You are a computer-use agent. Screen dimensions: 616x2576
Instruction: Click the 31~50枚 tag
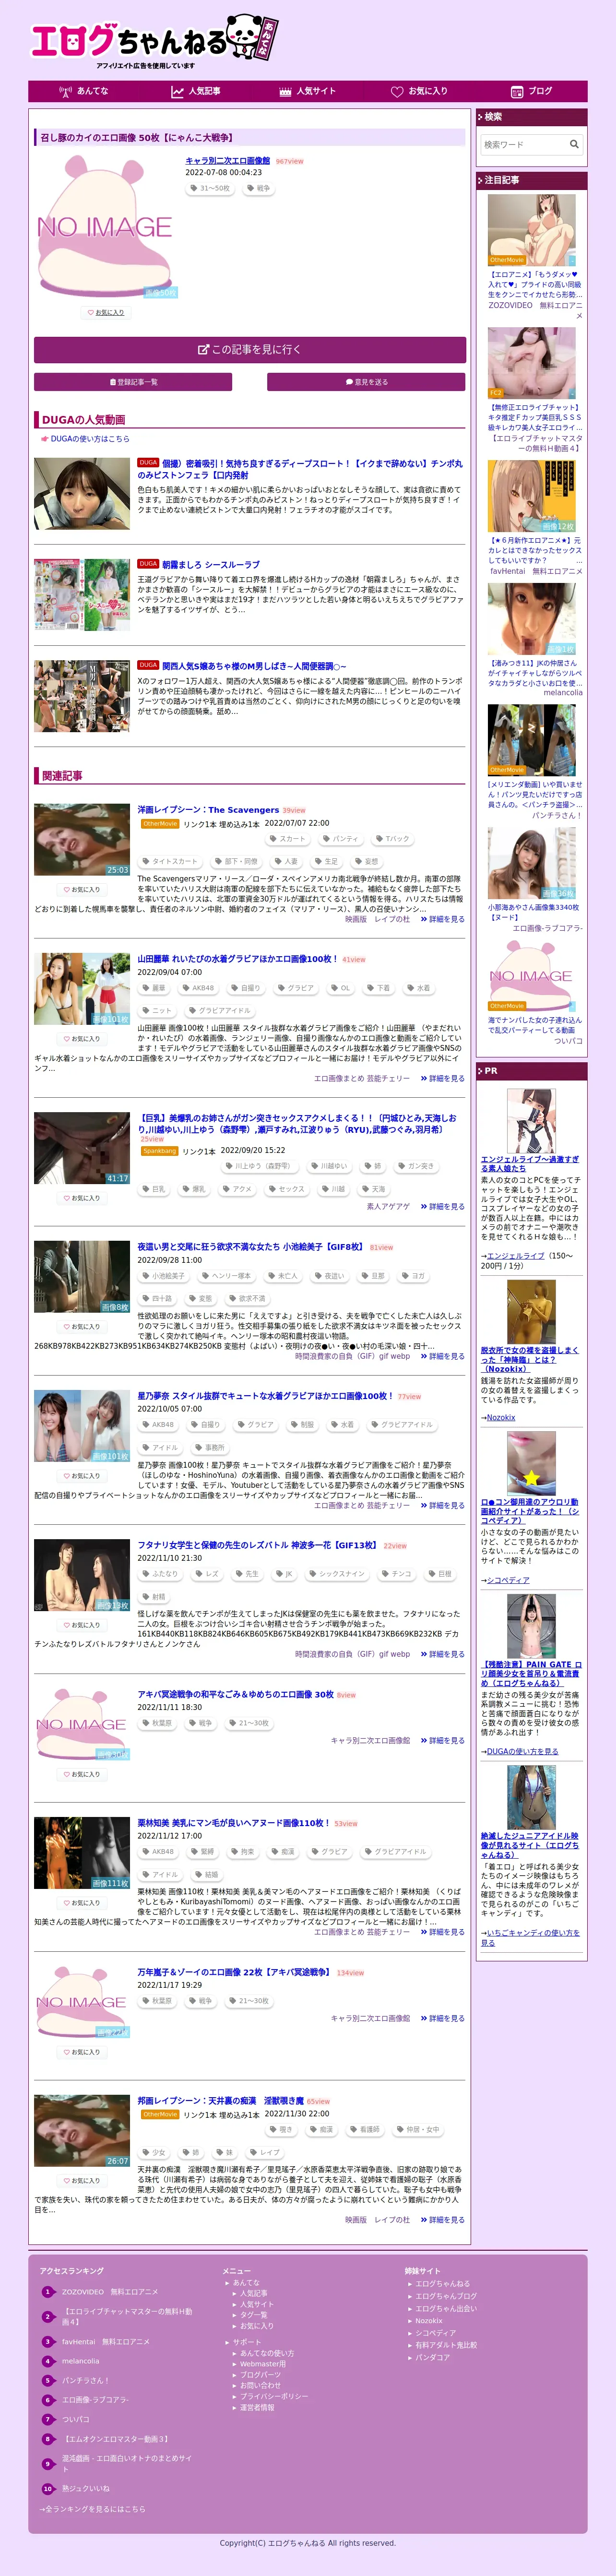click(210, 188)
